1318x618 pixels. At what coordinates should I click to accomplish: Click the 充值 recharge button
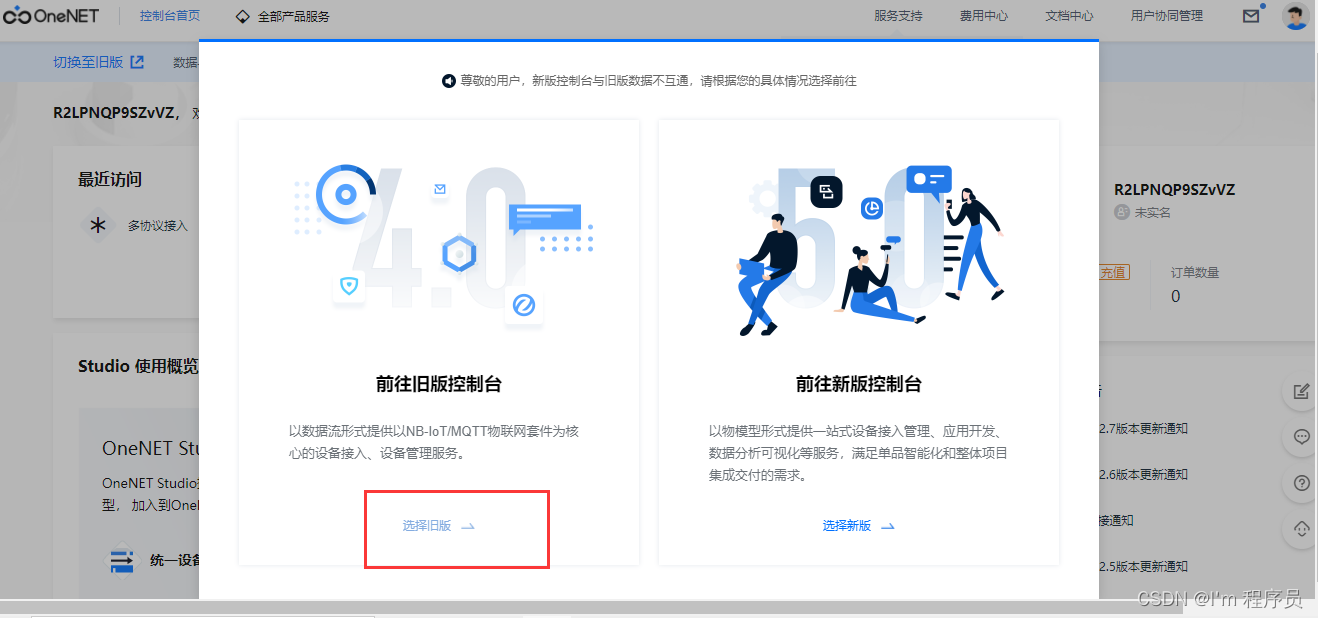1113,271
